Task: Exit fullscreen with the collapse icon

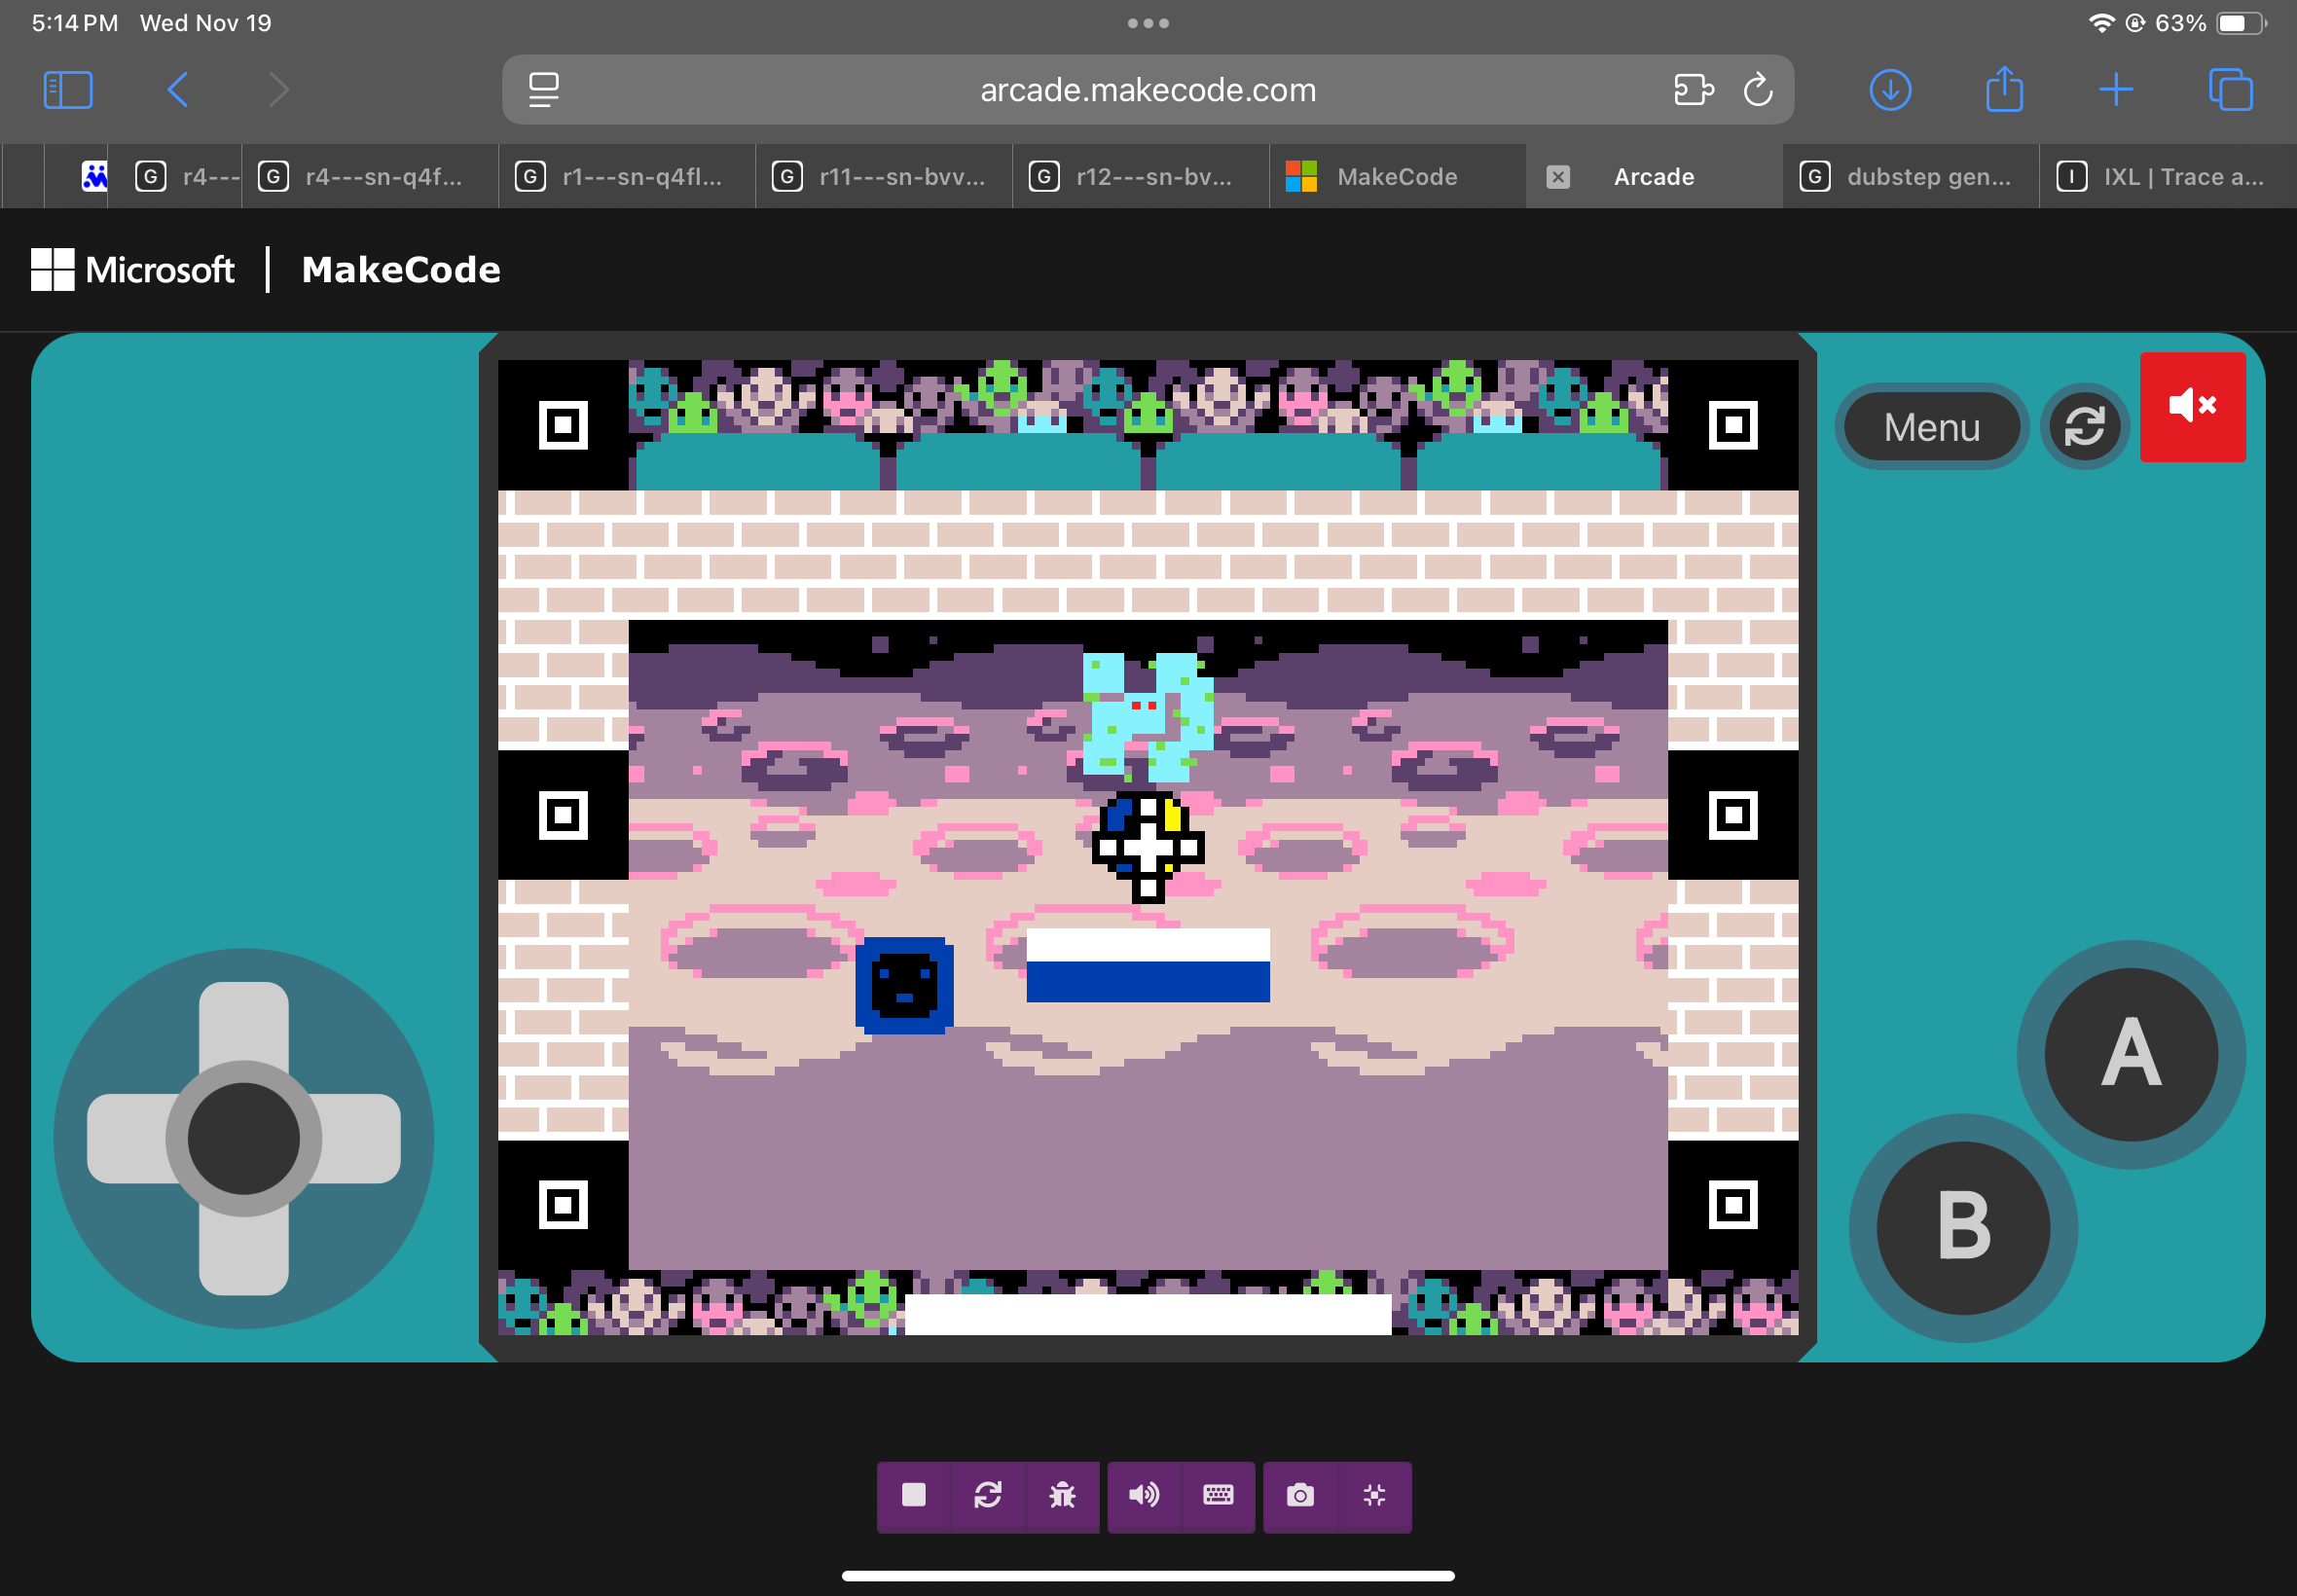Action: pyautogui.click(x=1374, y=1495)
